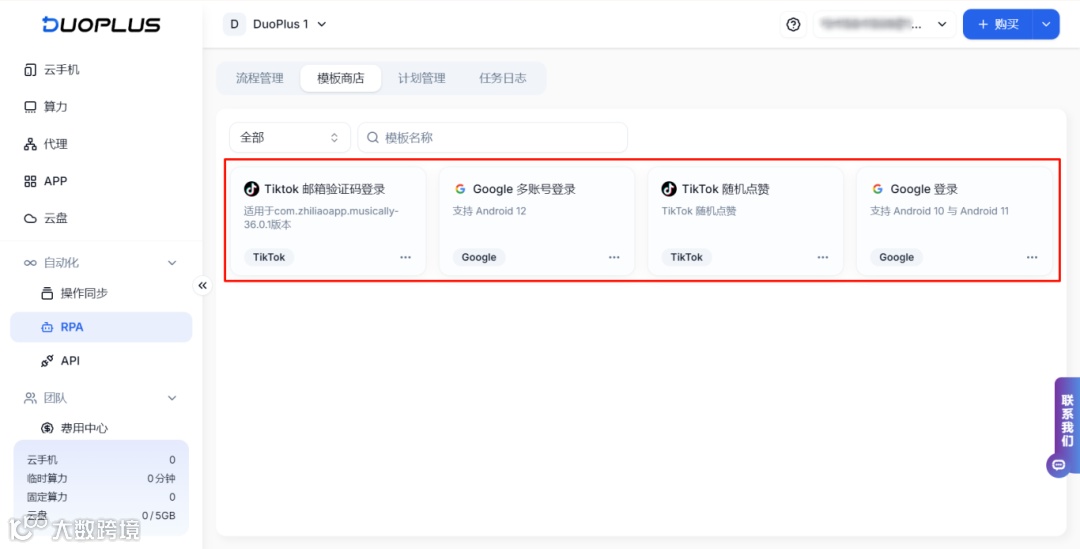The height and width of the screenshot is (549, 1080).
Task: Click the DuoPlus logo
Action: [x=101, y=25]
